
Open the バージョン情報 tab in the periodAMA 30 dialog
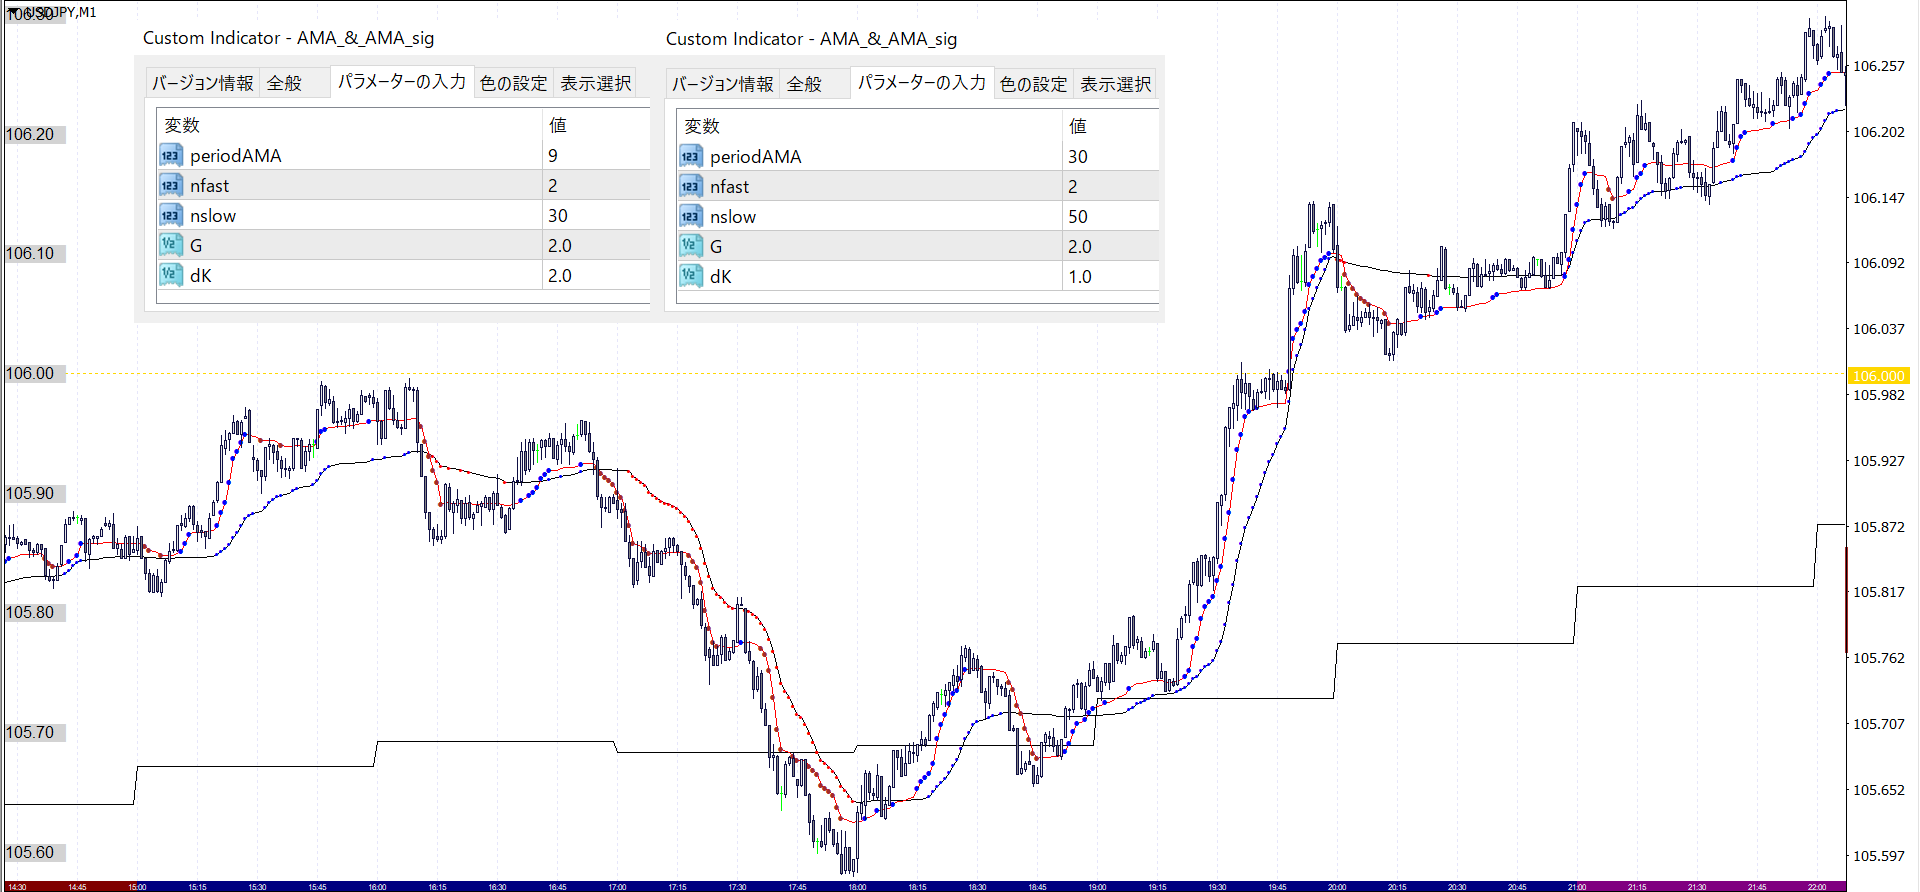point(723,84)
